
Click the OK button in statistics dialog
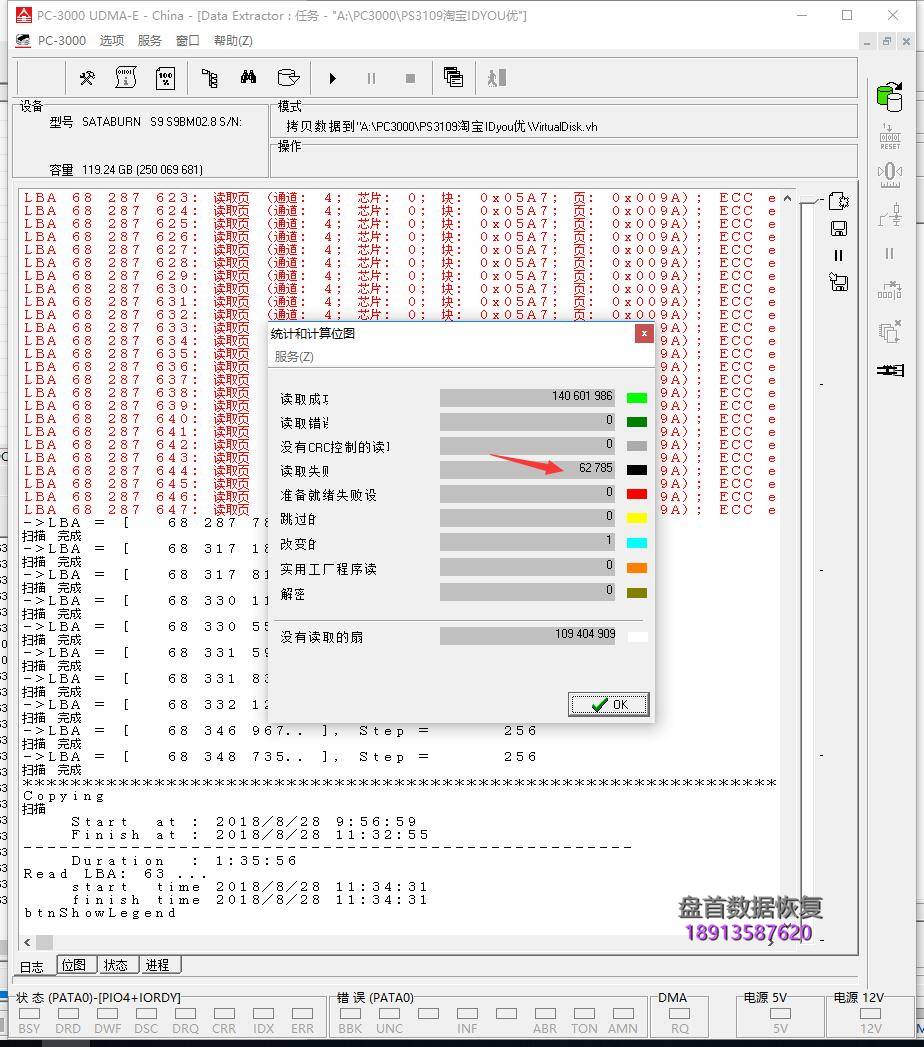[607, 704]
